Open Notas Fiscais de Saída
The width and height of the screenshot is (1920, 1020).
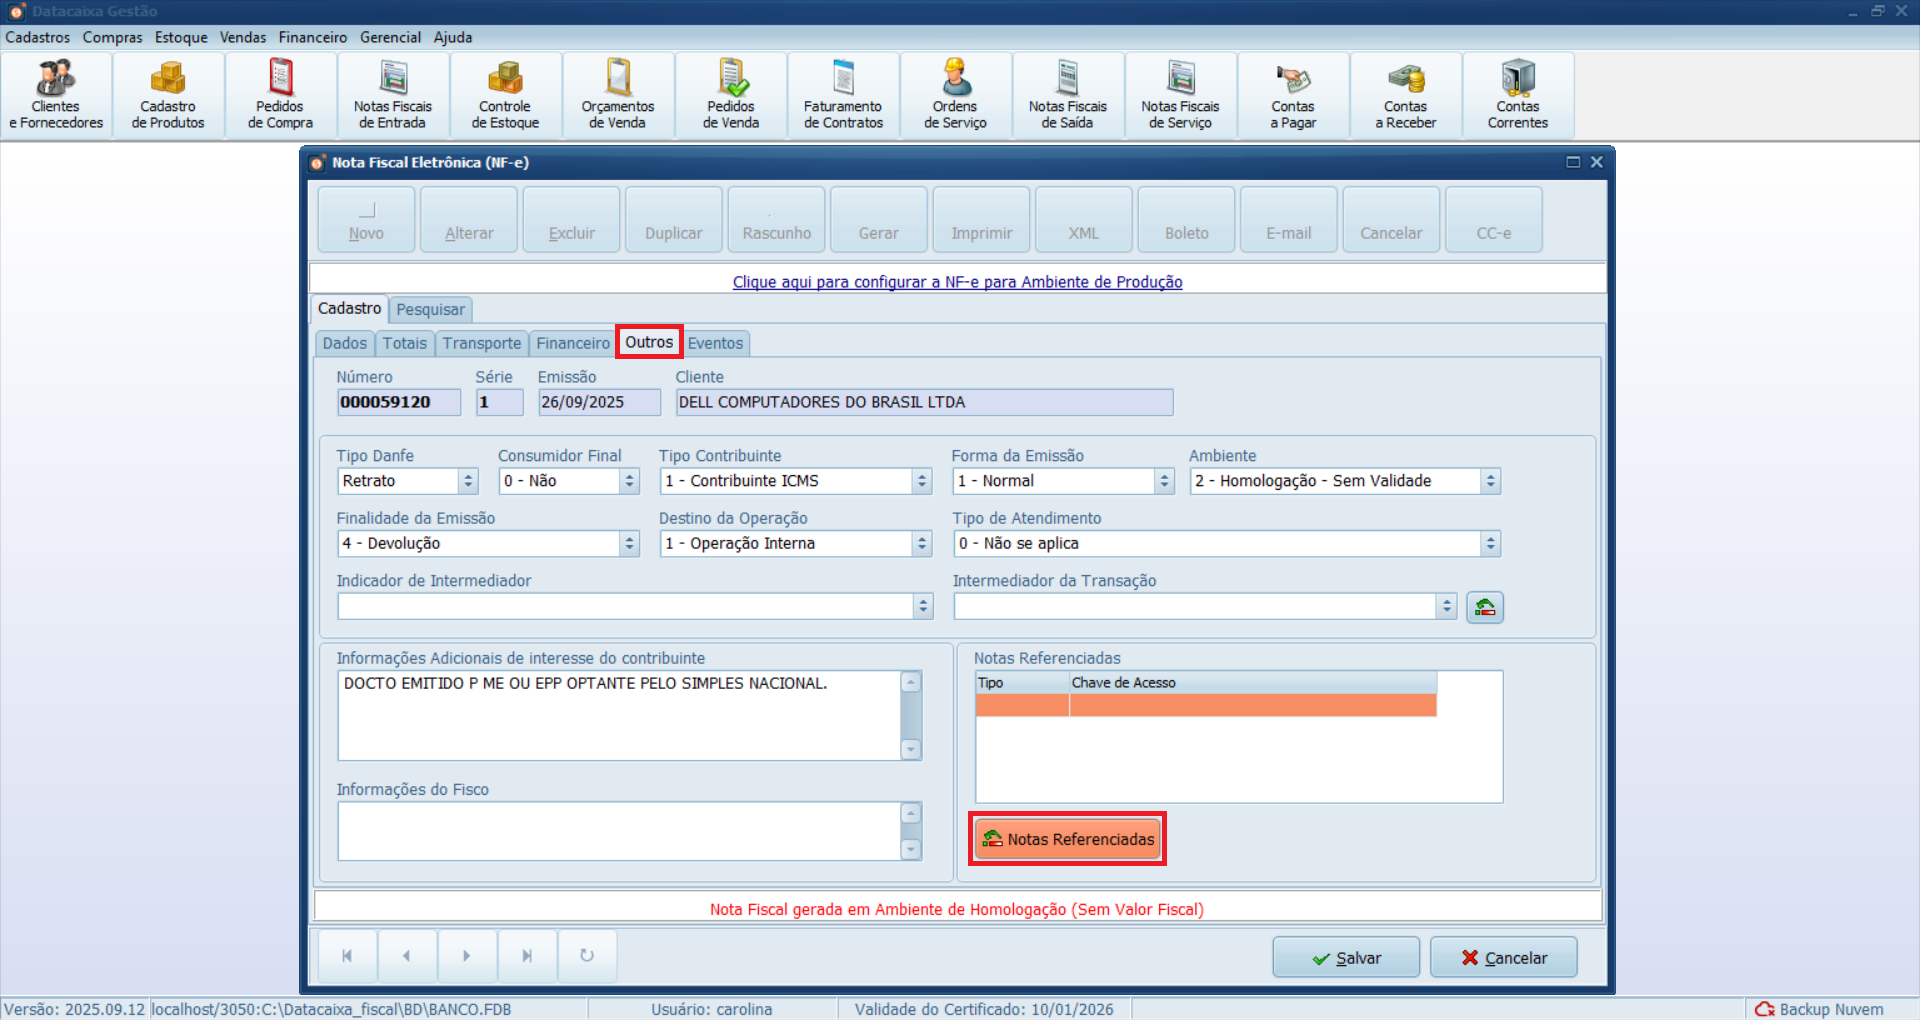coord(1068,96)
